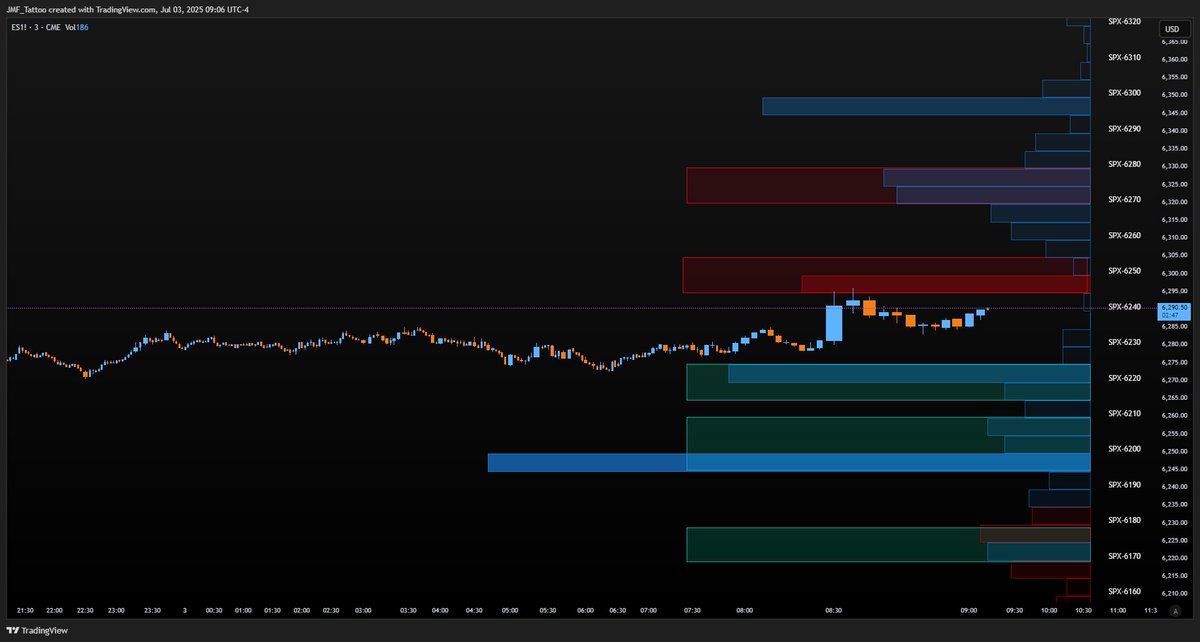
Task: Select the SPX-6220 level label
Action: click(x=1125, y=378)
